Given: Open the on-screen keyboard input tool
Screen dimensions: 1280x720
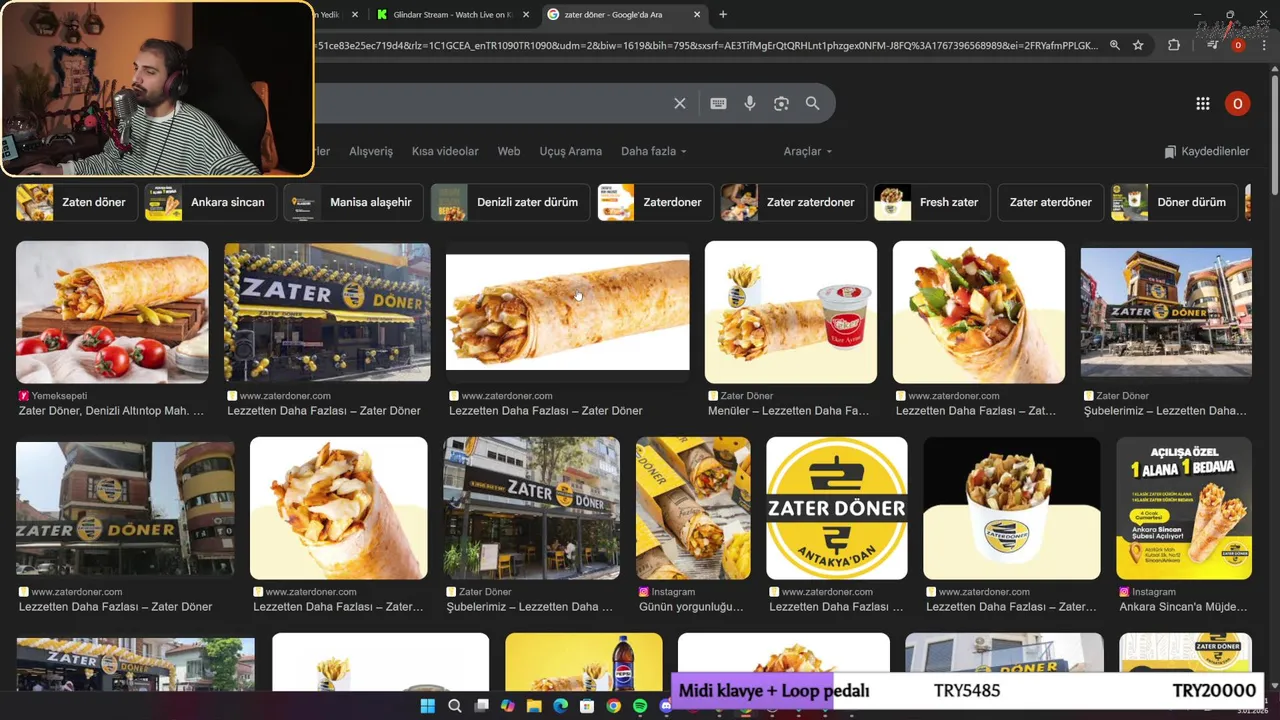Looking at the screenshot, I should (x=718, y=103).
